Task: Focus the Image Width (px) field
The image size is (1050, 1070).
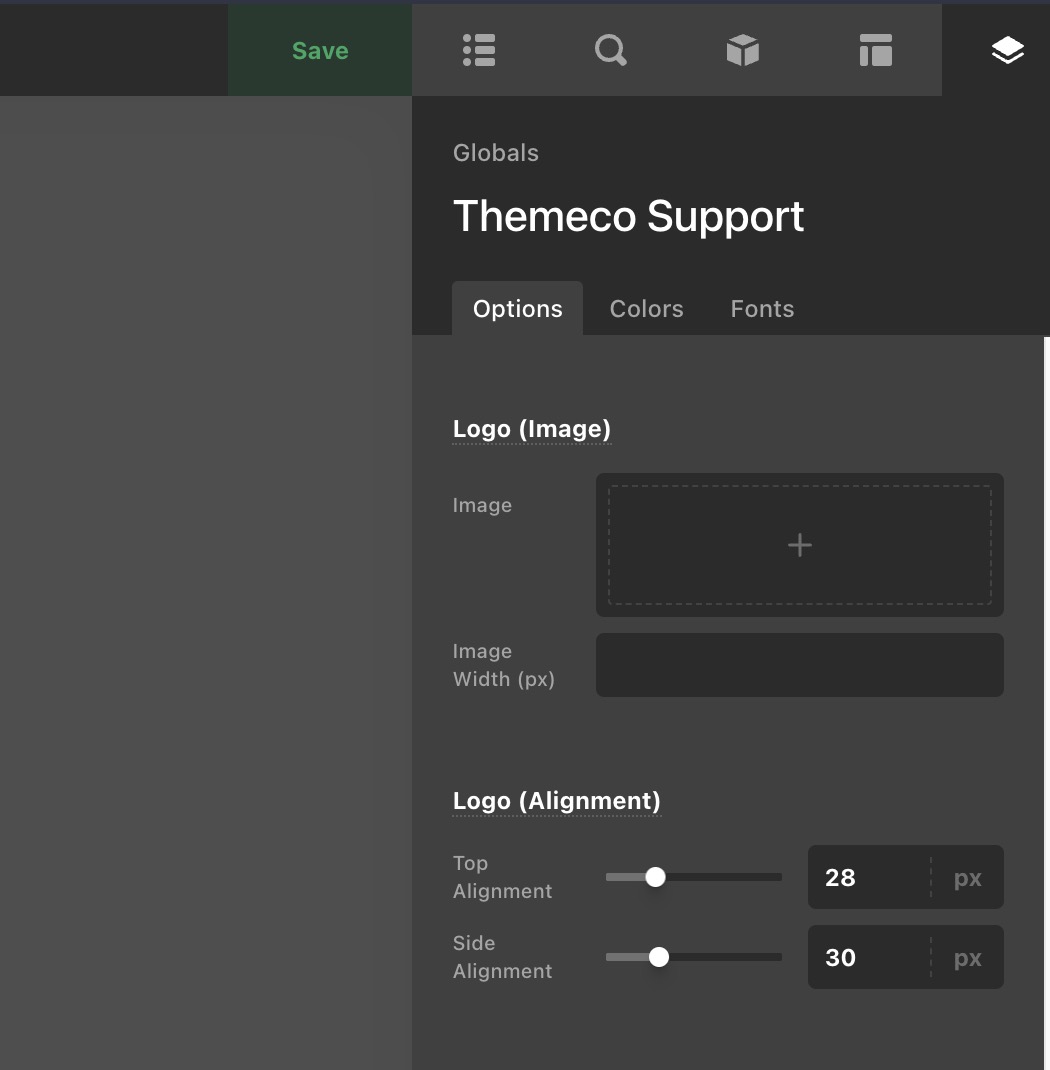Action: (799, 665)
